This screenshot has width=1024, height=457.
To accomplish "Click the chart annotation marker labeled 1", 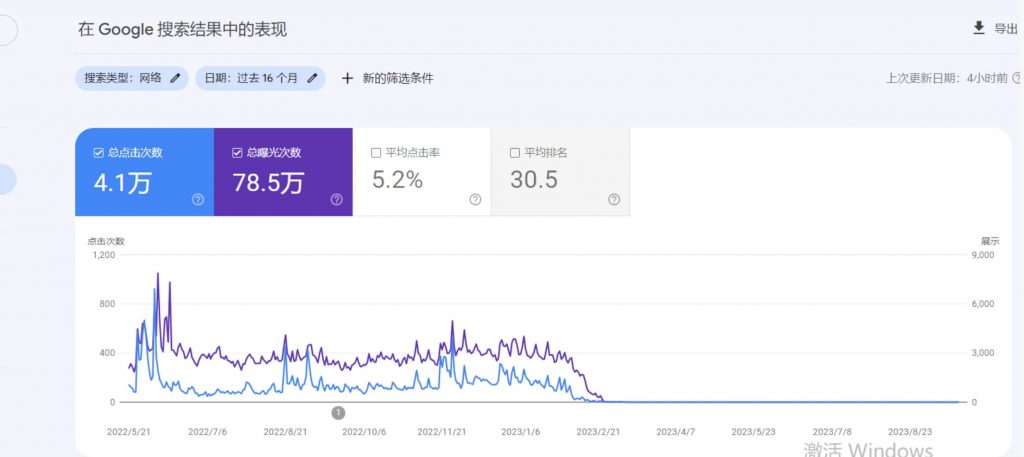I will 338,413.
